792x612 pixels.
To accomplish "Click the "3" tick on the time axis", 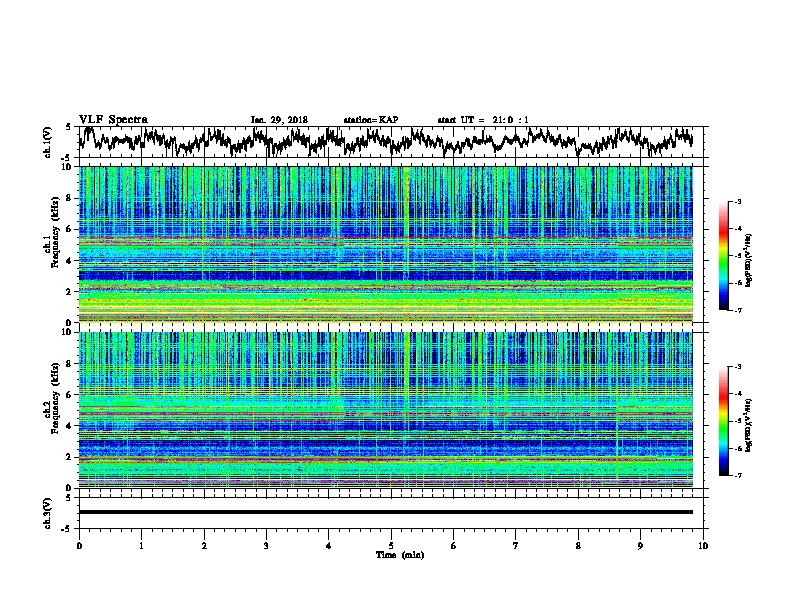I will click(x=266, y=545).
